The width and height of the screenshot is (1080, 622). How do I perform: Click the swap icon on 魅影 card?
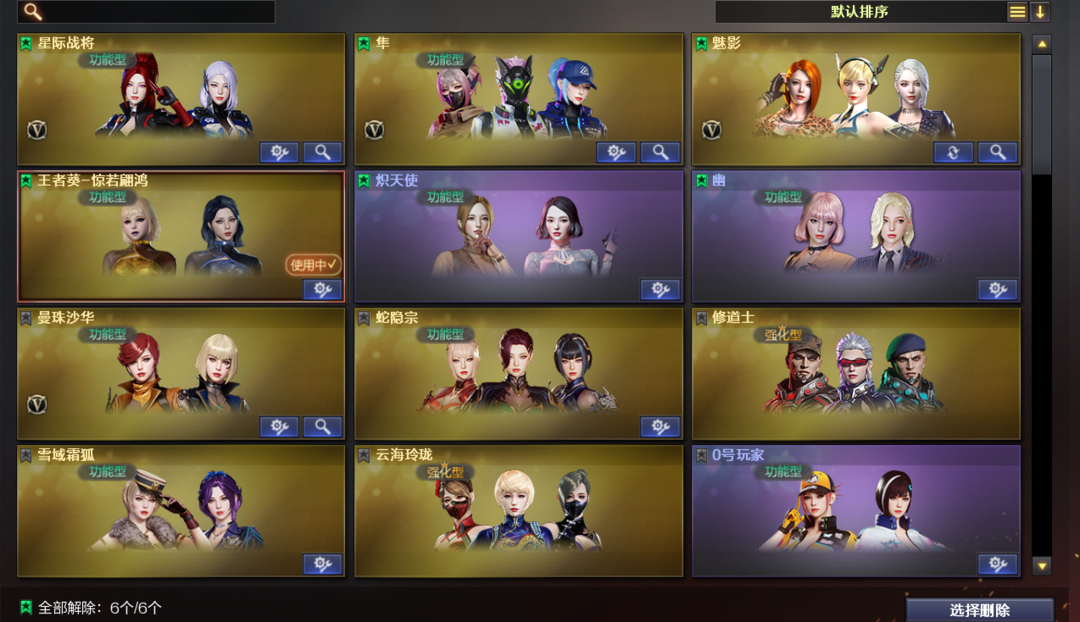point(953,152)
